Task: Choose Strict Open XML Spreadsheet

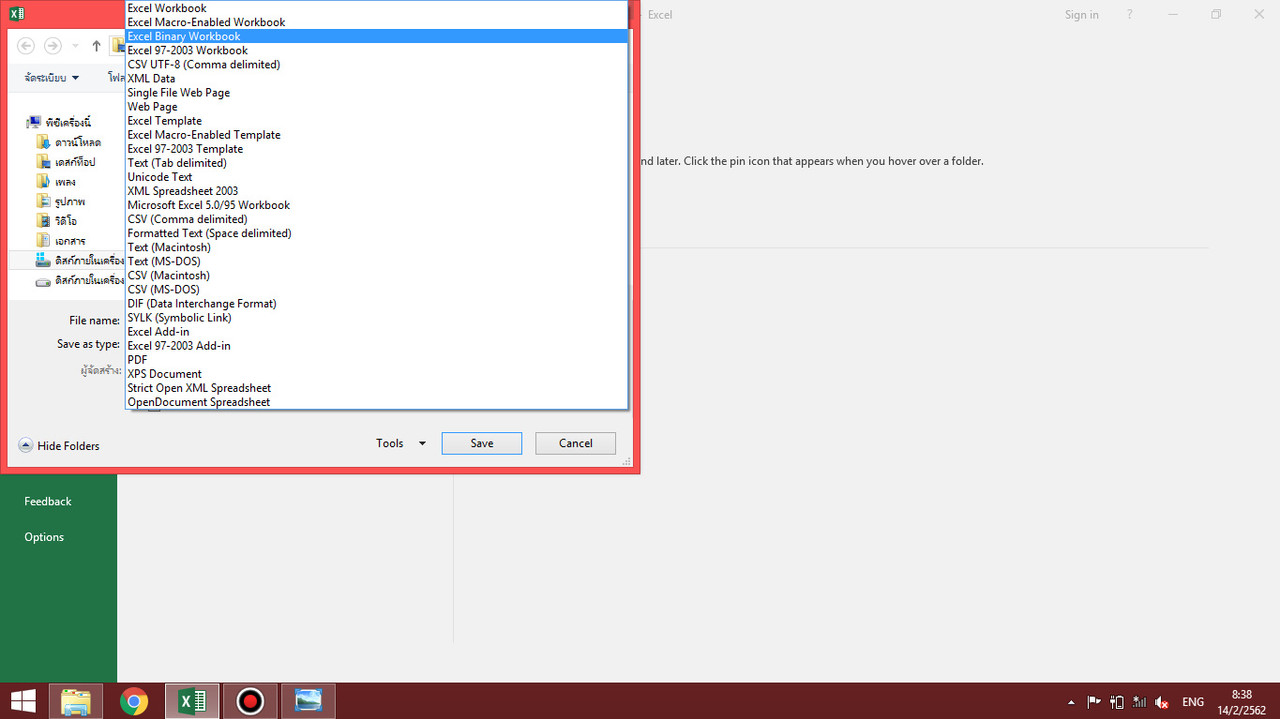Action: pos(377,387)
